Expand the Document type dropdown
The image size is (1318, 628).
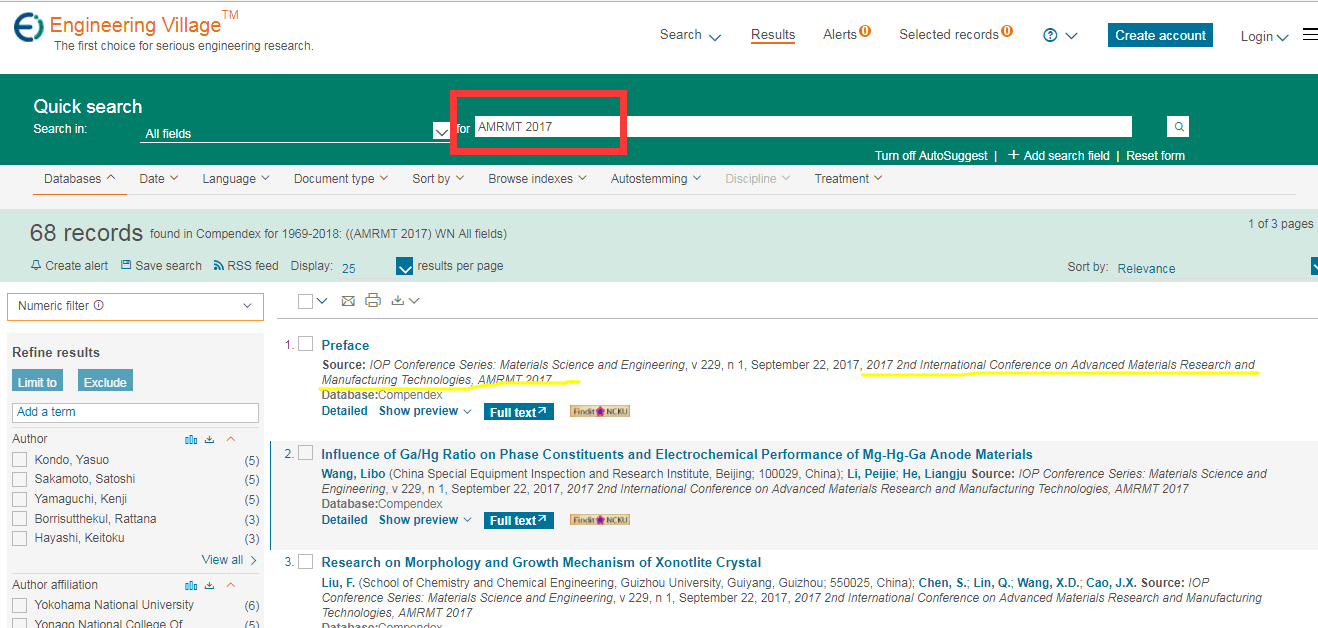(341, 179)
